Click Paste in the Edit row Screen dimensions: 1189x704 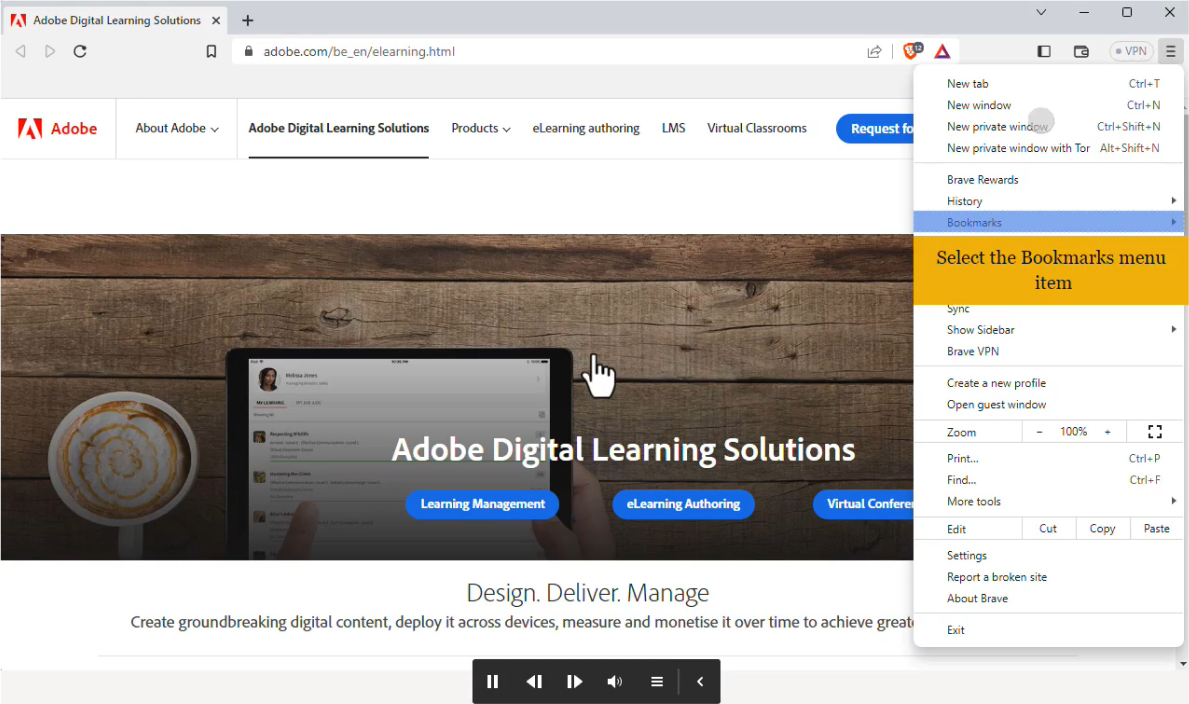1156,529
